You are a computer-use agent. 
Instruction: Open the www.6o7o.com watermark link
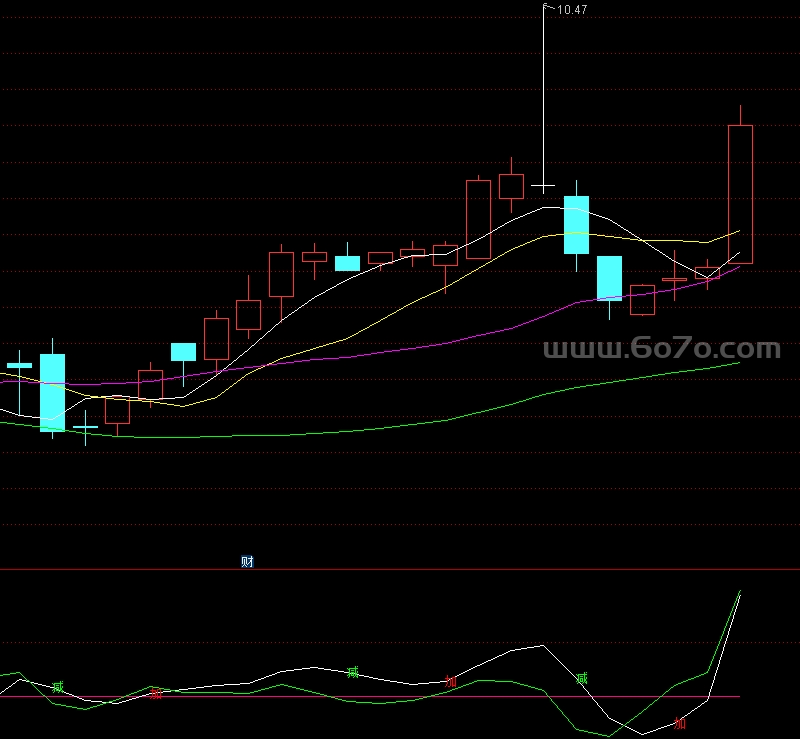coord(661,349)
